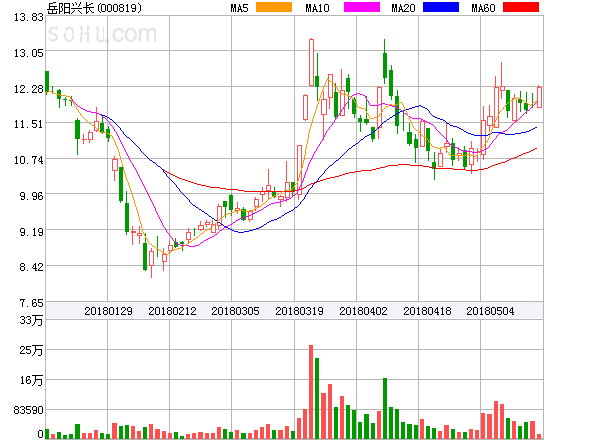Click the MA20 legend label

click(403, 8)
